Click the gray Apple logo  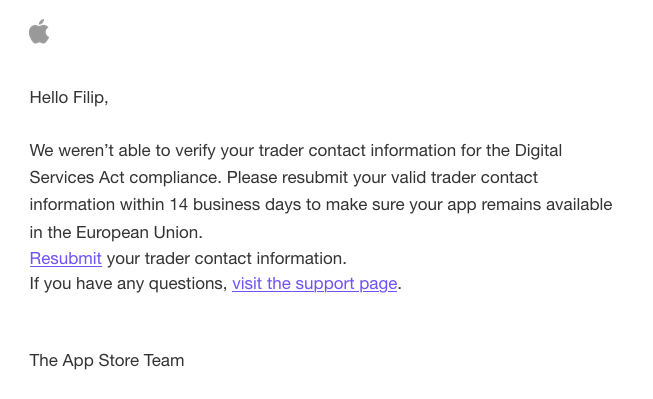[39, 31]
